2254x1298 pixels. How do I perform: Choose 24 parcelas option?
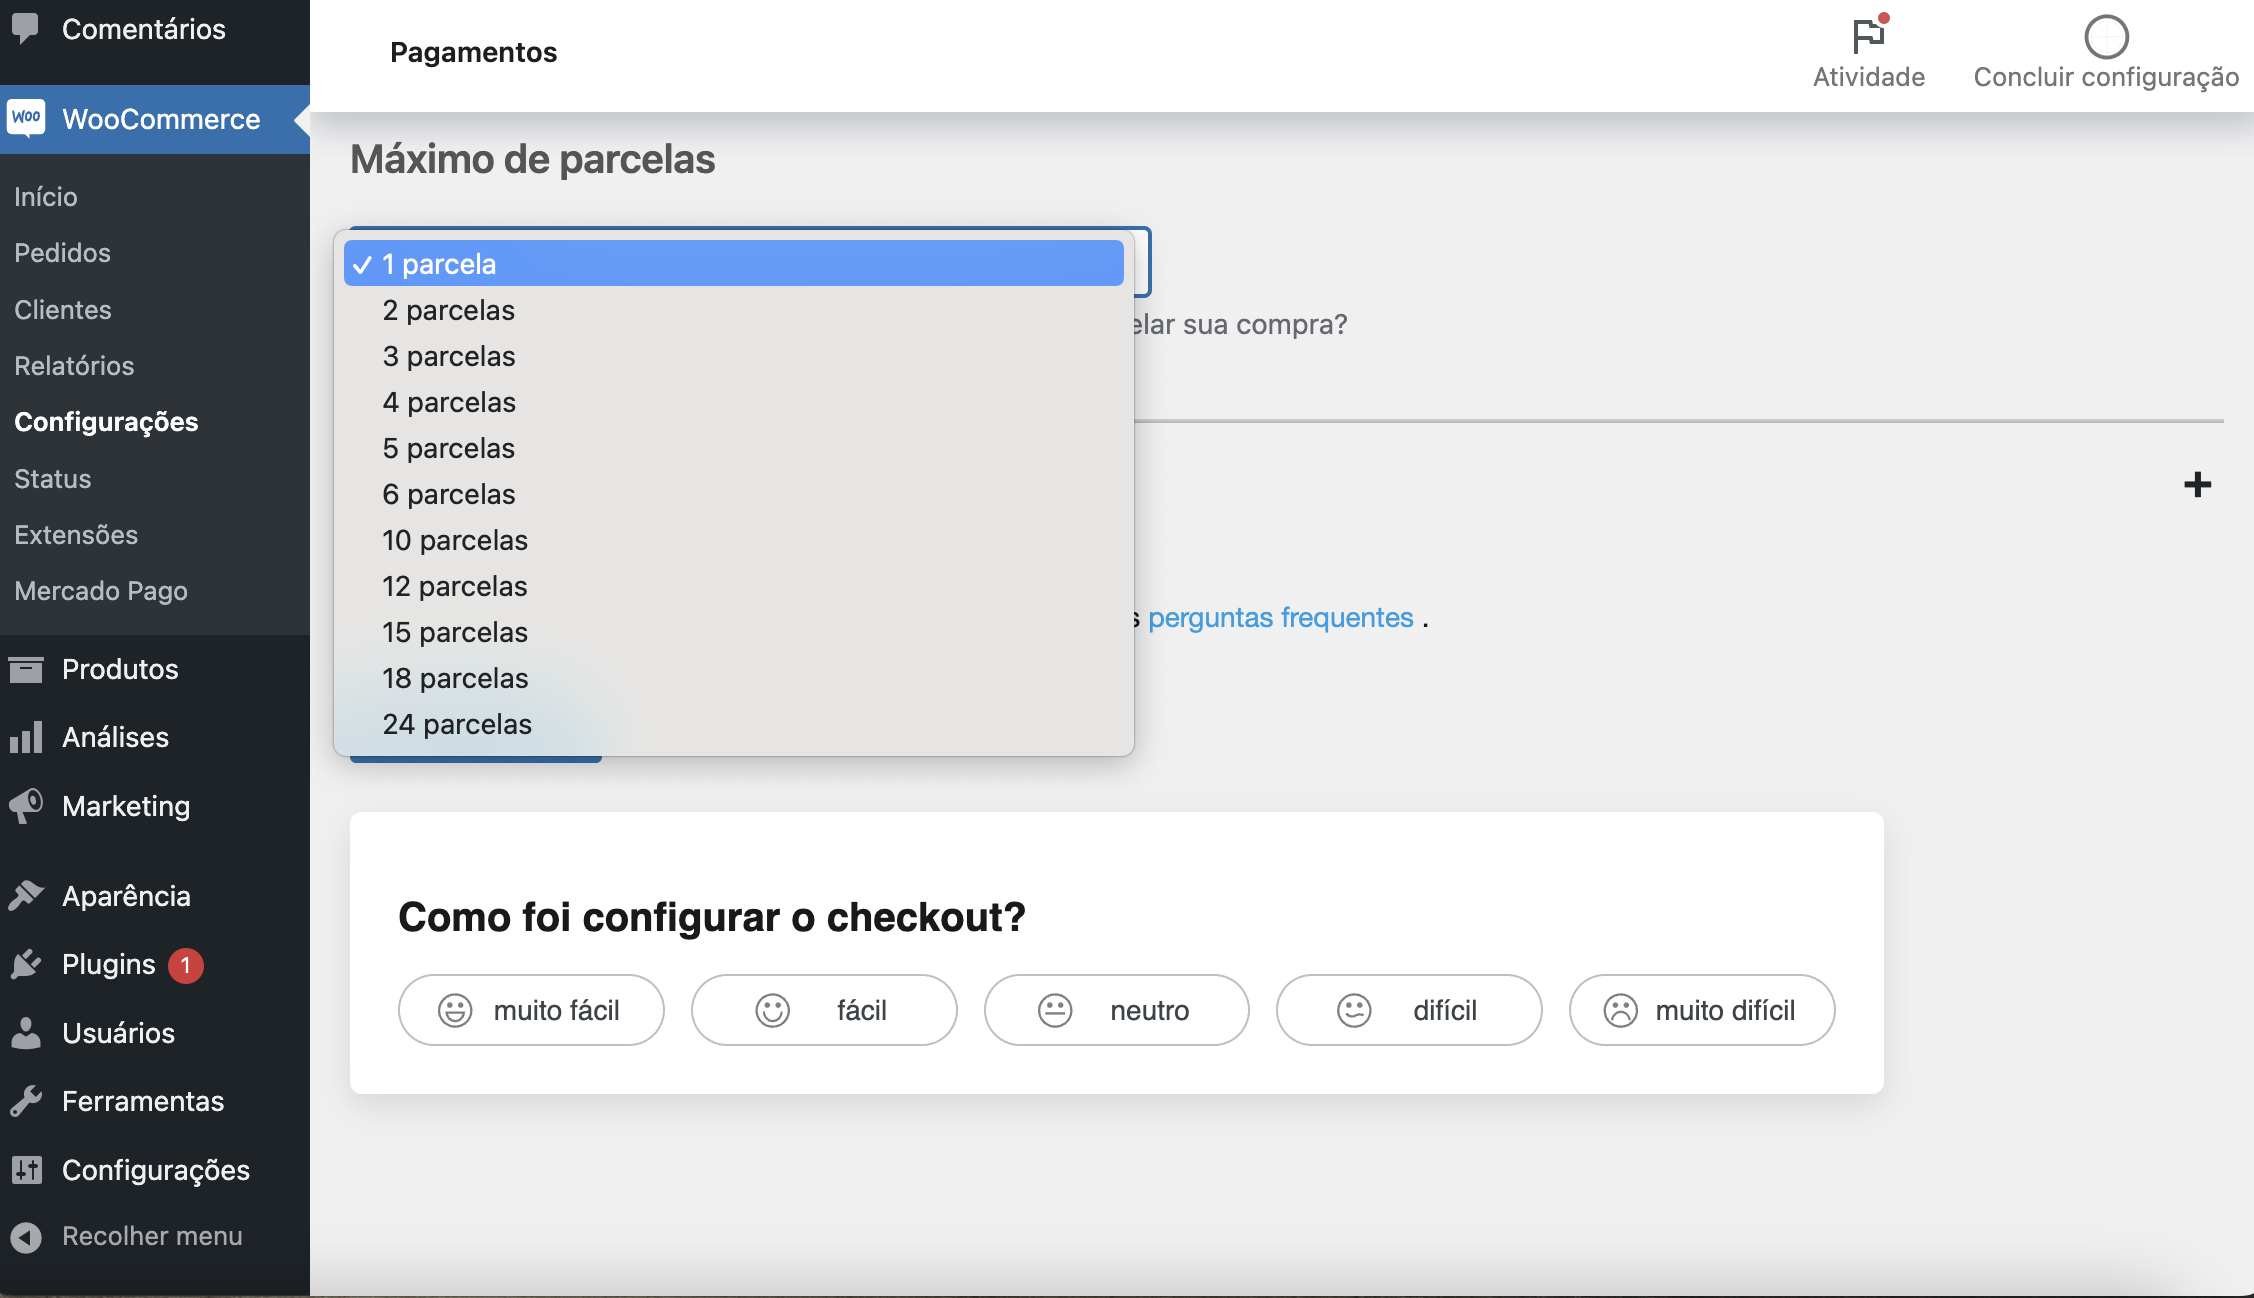tap(734, 724)
